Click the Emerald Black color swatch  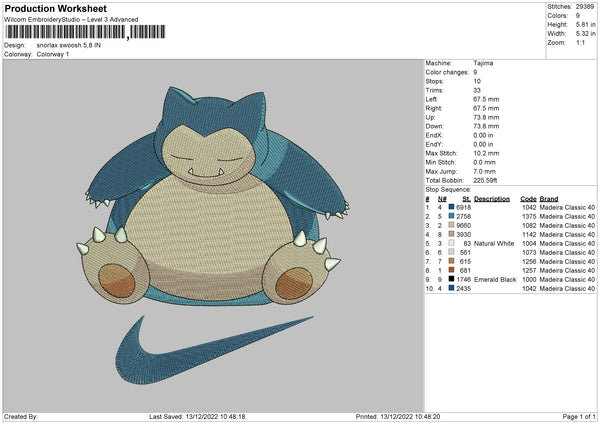pos(451,279)
